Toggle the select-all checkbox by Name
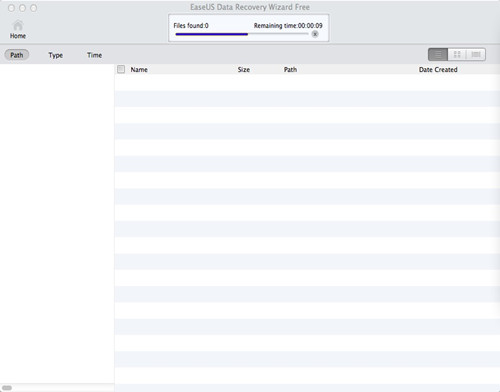Screen dimensions: 500x392 pyautogui.click(x=121, y=69)
